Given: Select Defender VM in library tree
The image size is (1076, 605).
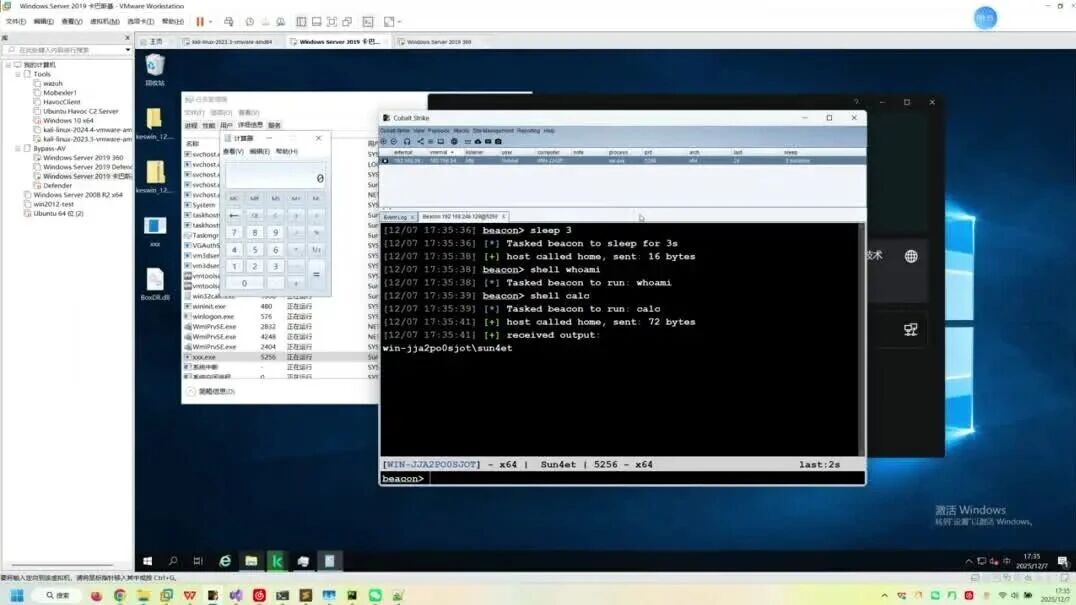Looking at the screenshot, I should coord(58,185).
